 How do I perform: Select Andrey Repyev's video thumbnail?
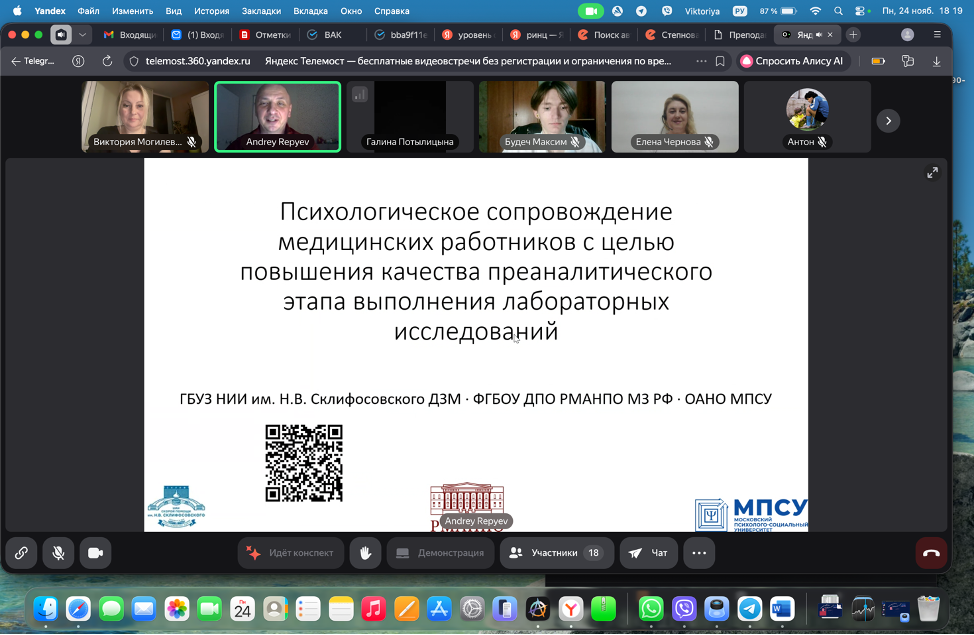tap(277, 116)
